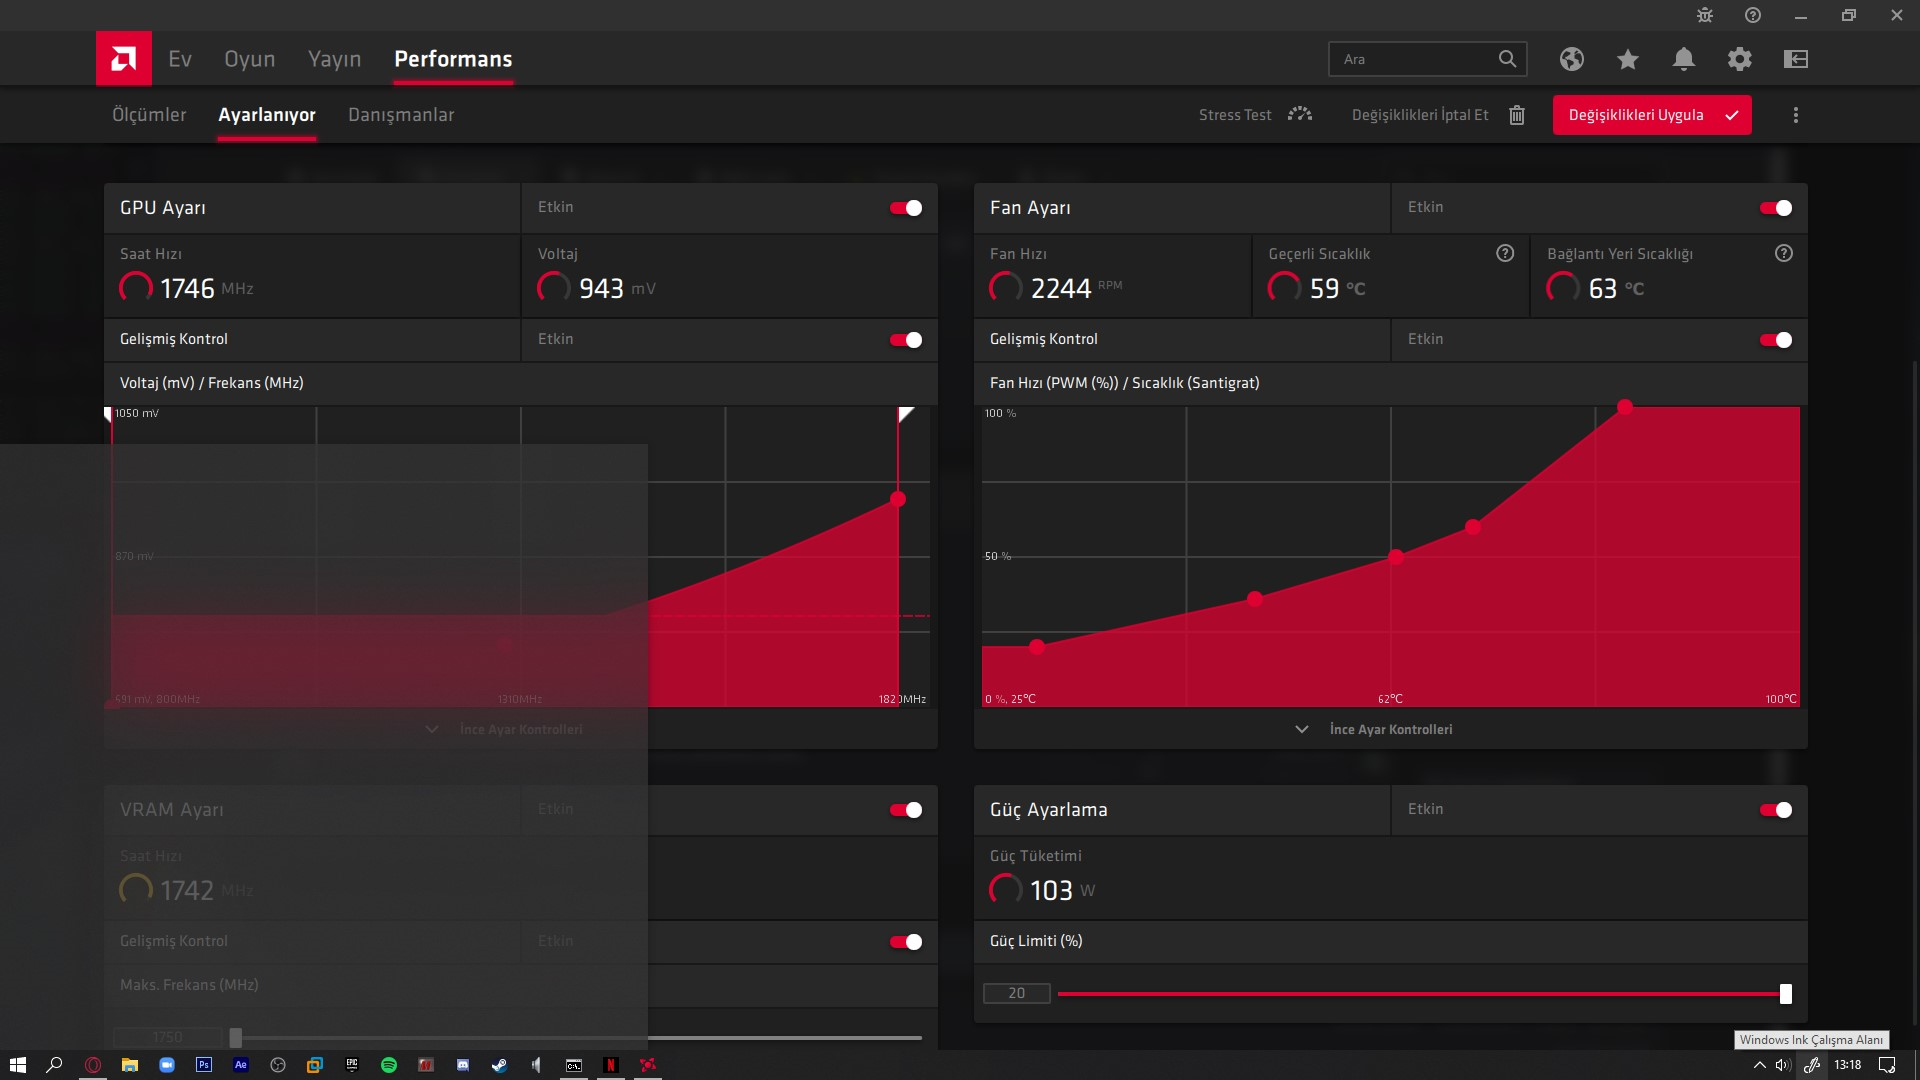Image resolution: width=1920 pixels, height=1080 pixels.
Task: Click the Güç Limiti slider handle
Action: (1785, 993)
